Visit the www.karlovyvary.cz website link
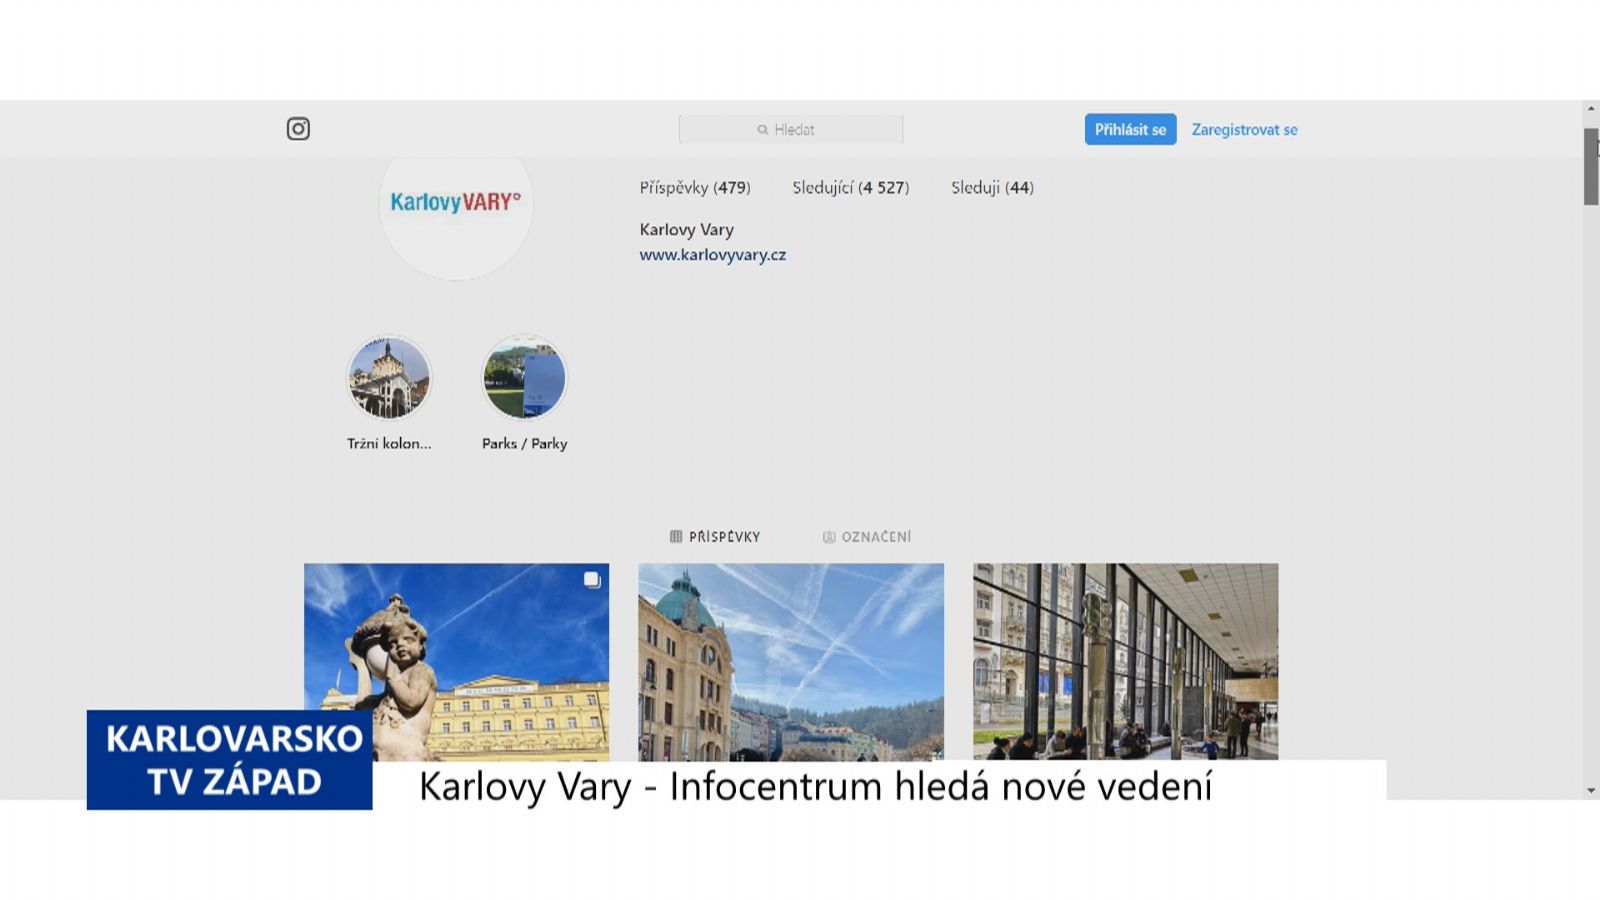Screen dimensions: 1600x900 pyautogui.click(x=713, y=255)
